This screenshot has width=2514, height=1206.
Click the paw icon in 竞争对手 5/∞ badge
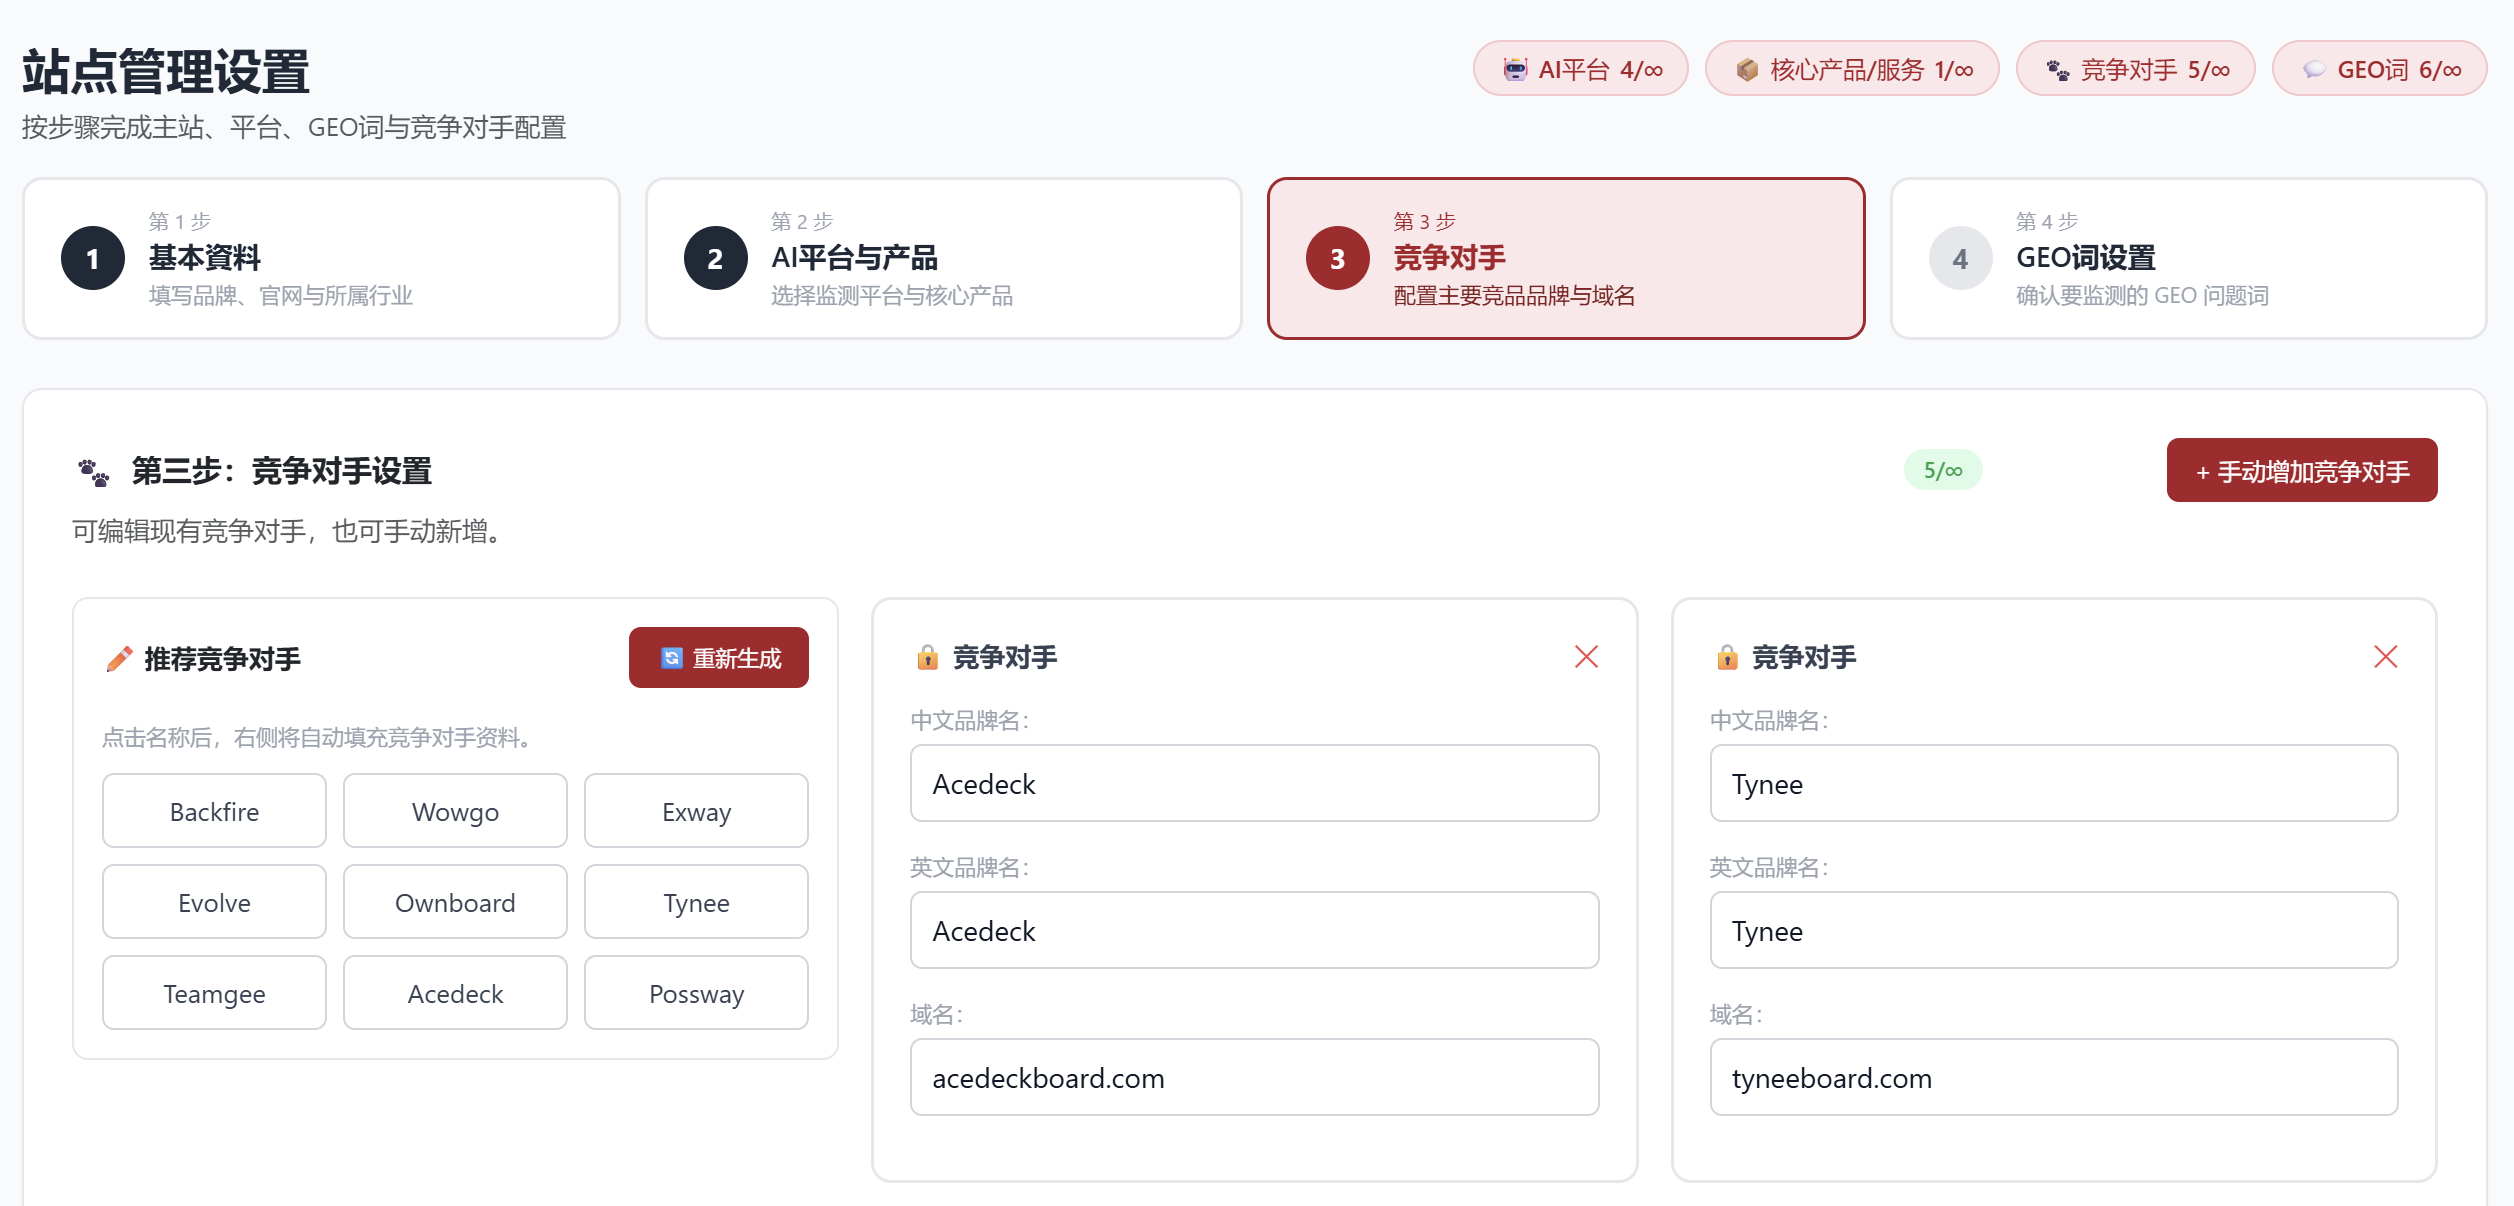click(2058, 69)
